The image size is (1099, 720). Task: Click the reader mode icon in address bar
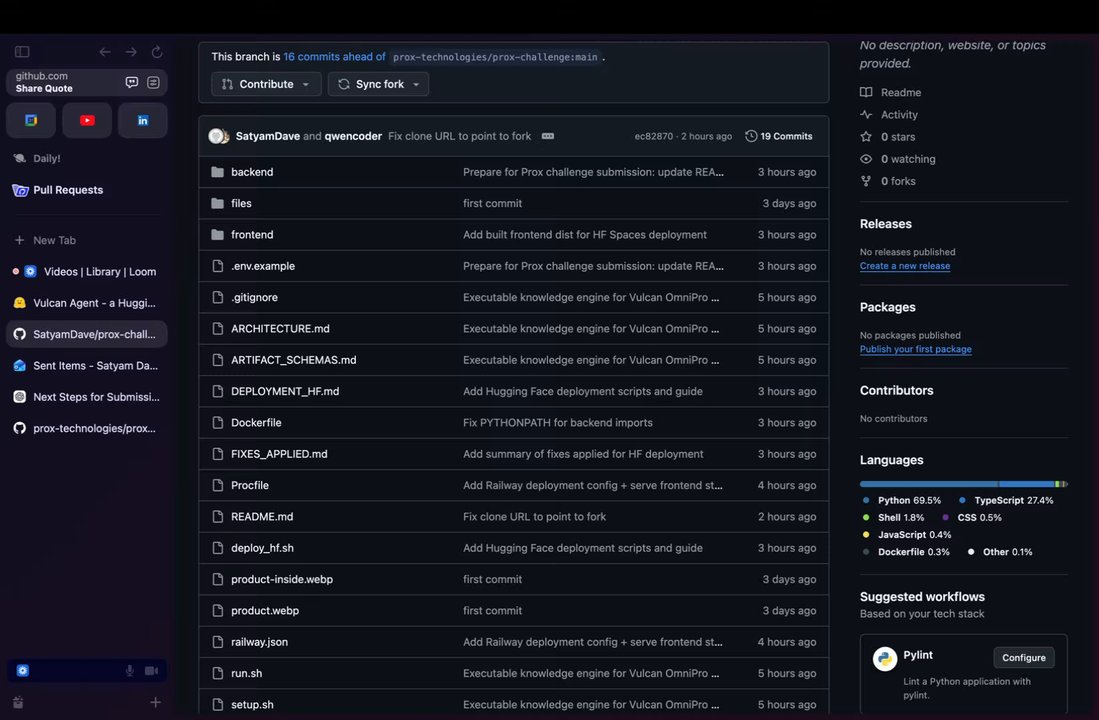[x=153, y=82]
